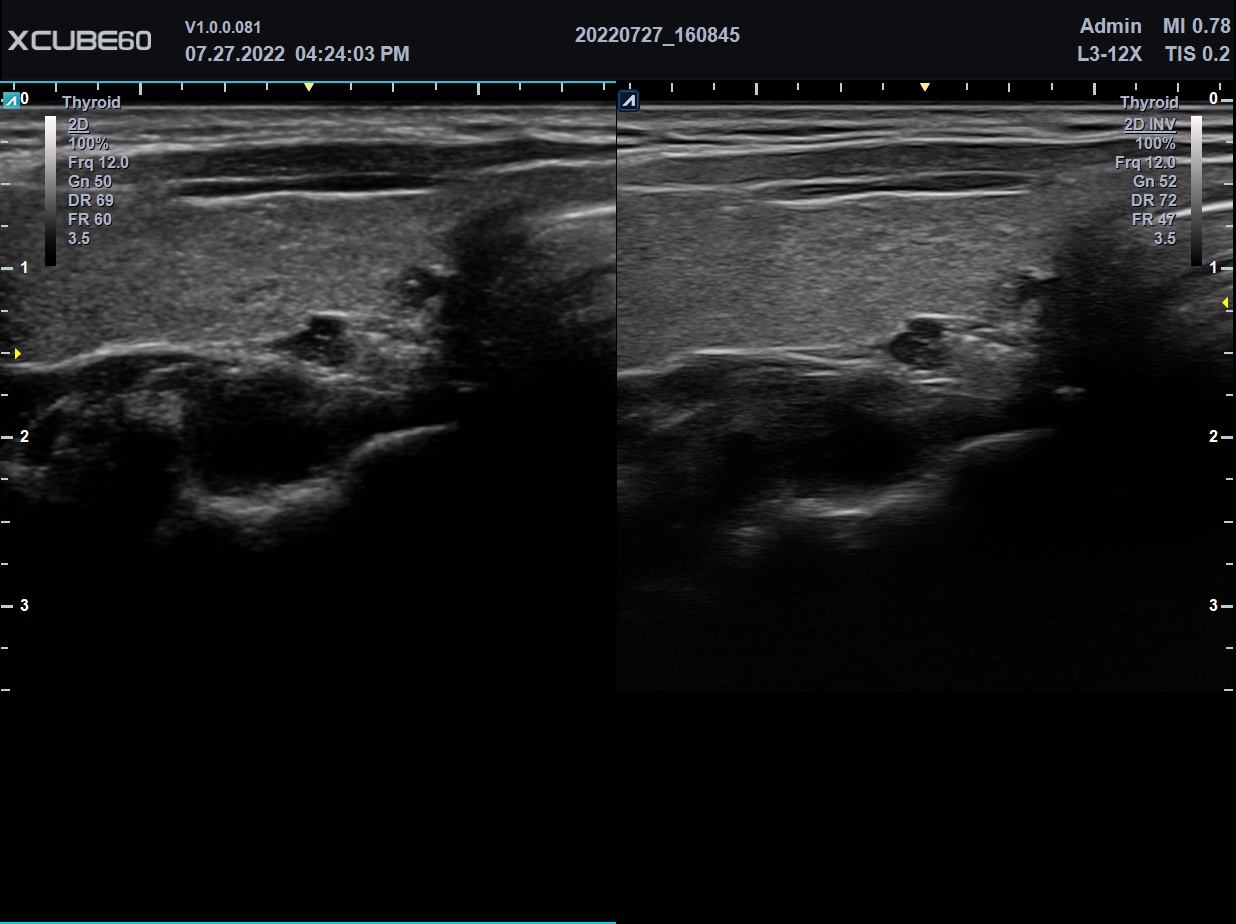Click the left panel probe orientation marker icon
1236x924 pixels.
pyautogui.click(x=11, y=100)
